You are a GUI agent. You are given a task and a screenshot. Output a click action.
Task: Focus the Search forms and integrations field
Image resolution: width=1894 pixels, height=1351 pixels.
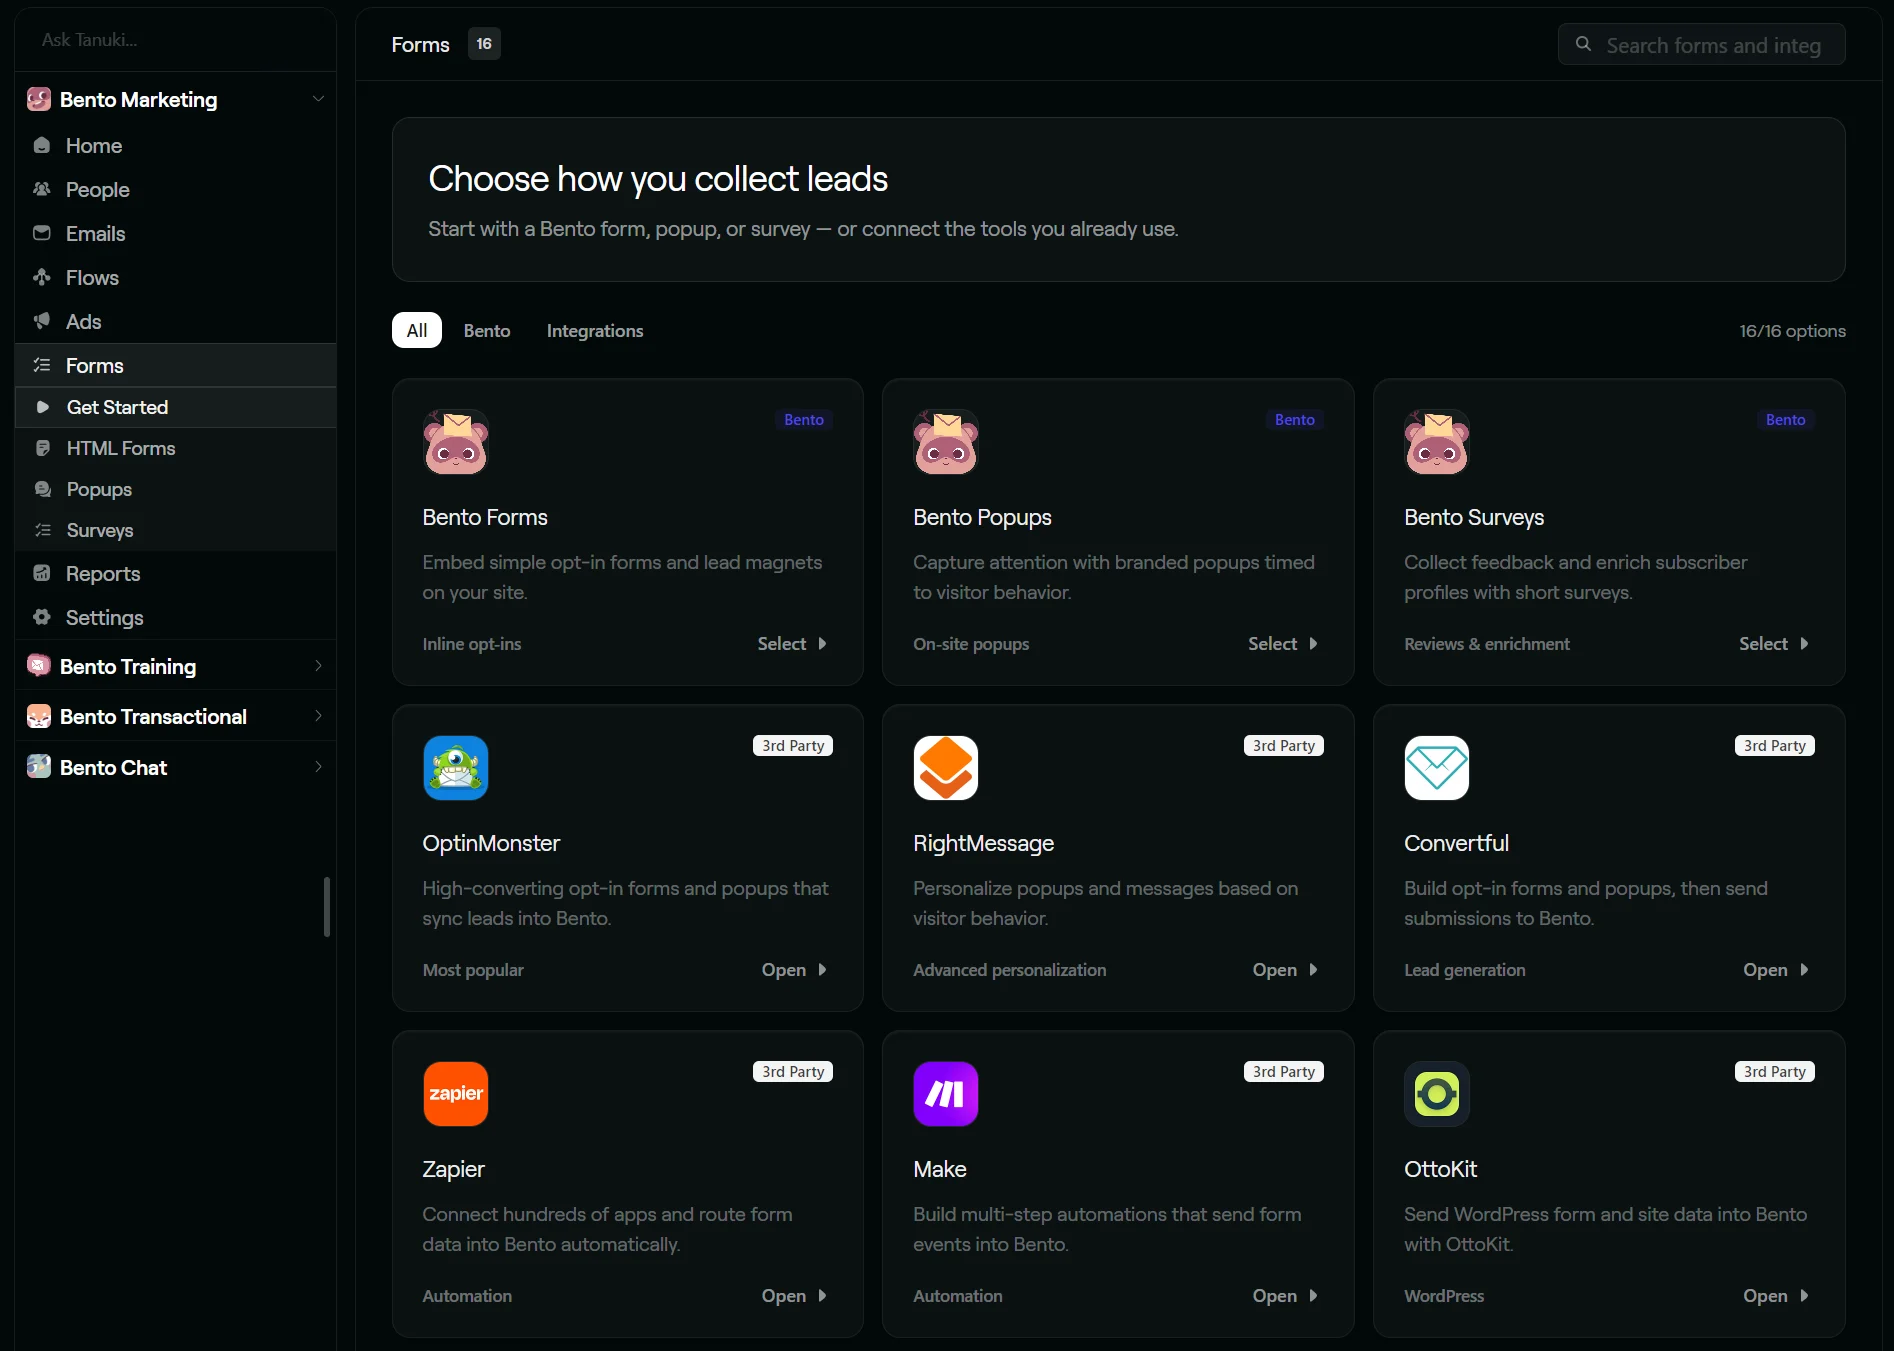click(x=1702, y=44)
